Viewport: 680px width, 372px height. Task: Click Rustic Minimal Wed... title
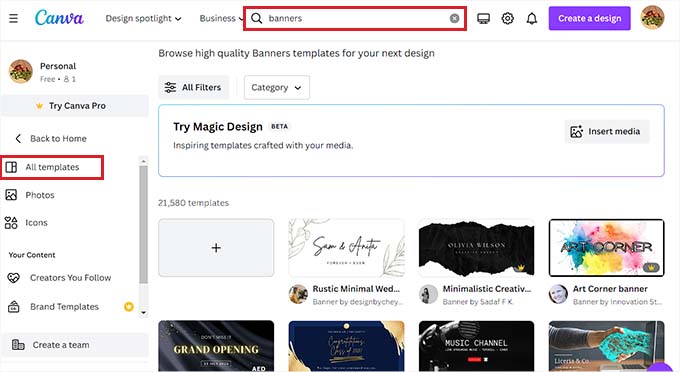356,289
